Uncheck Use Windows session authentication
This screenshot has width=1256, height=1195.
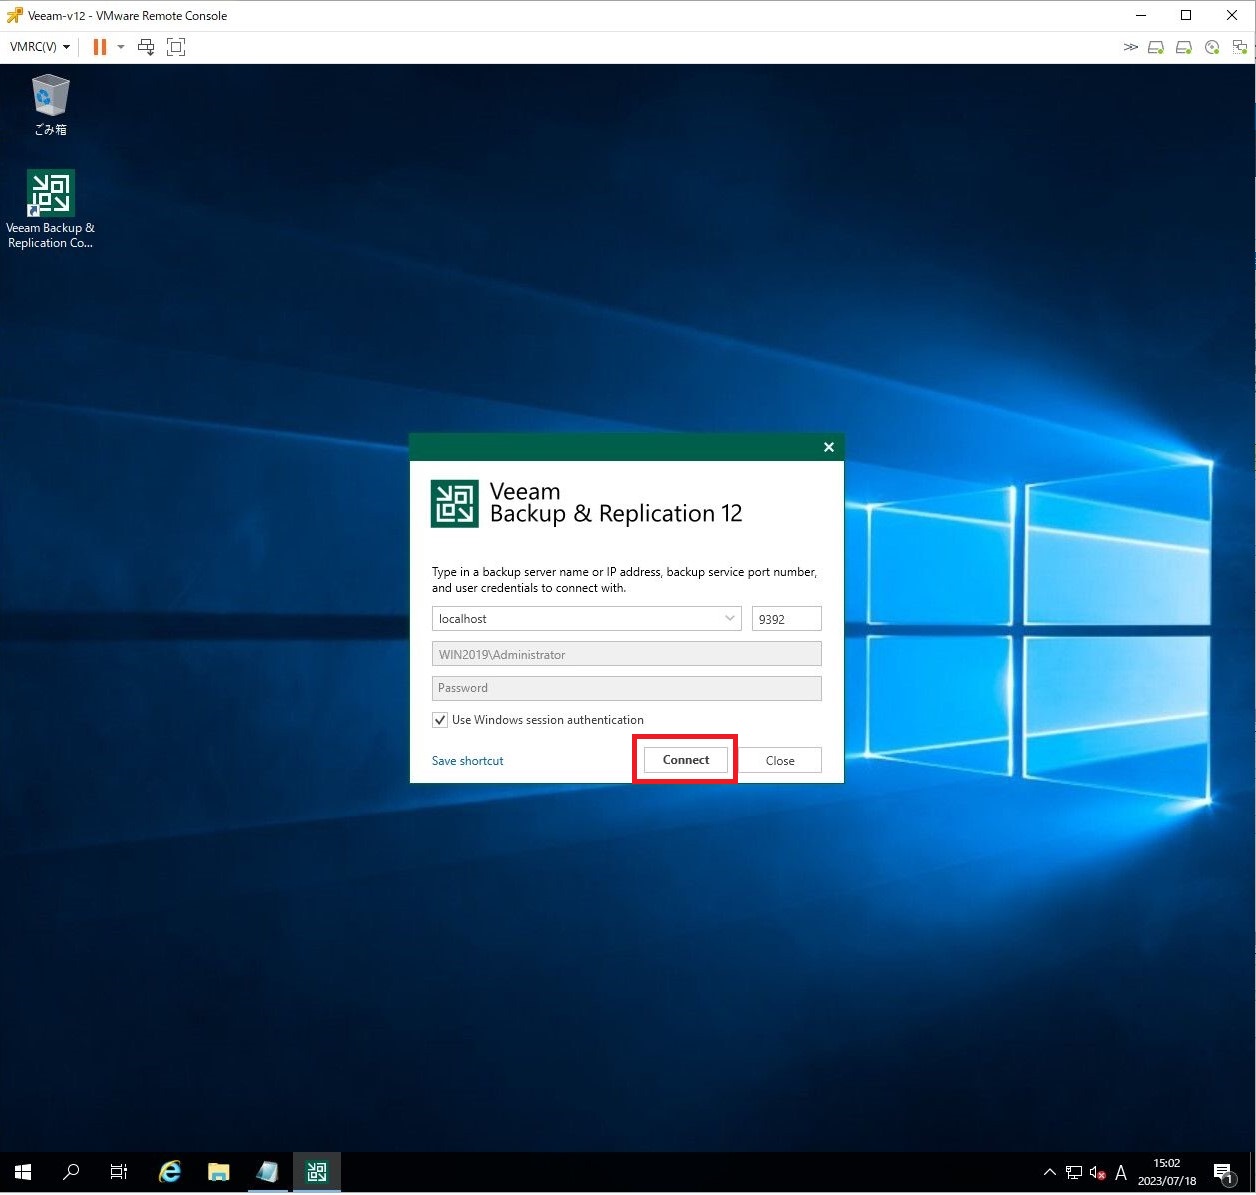(x=440, y=720)
